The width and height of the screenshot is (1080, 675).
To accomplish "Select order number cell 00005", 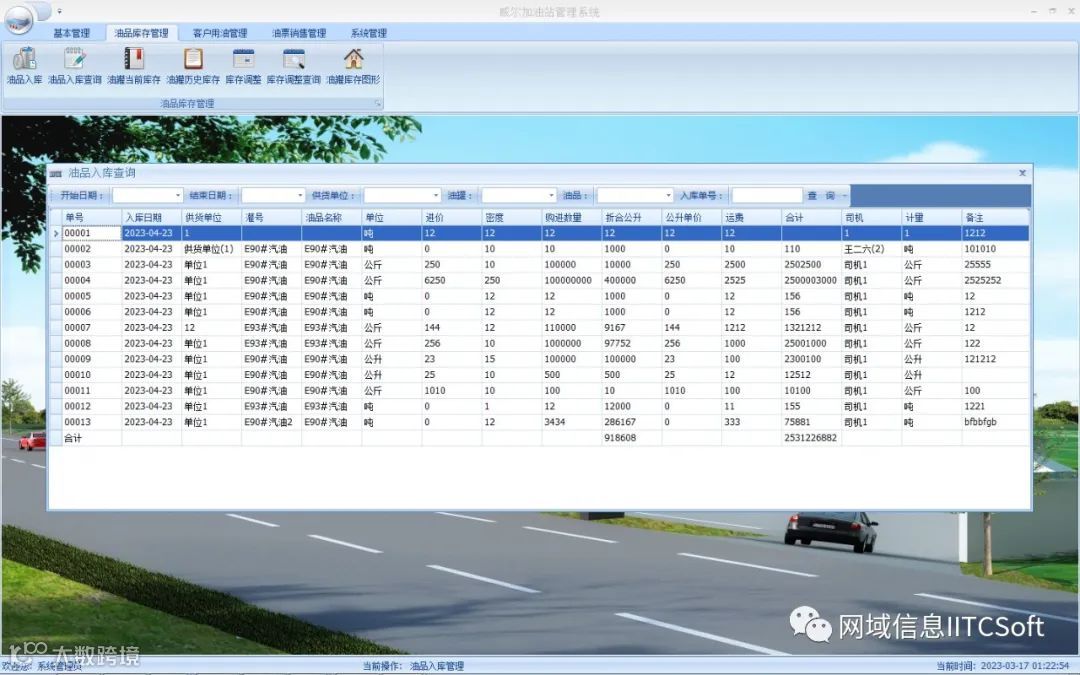I will pyautogui.click(x=91, y=296).
